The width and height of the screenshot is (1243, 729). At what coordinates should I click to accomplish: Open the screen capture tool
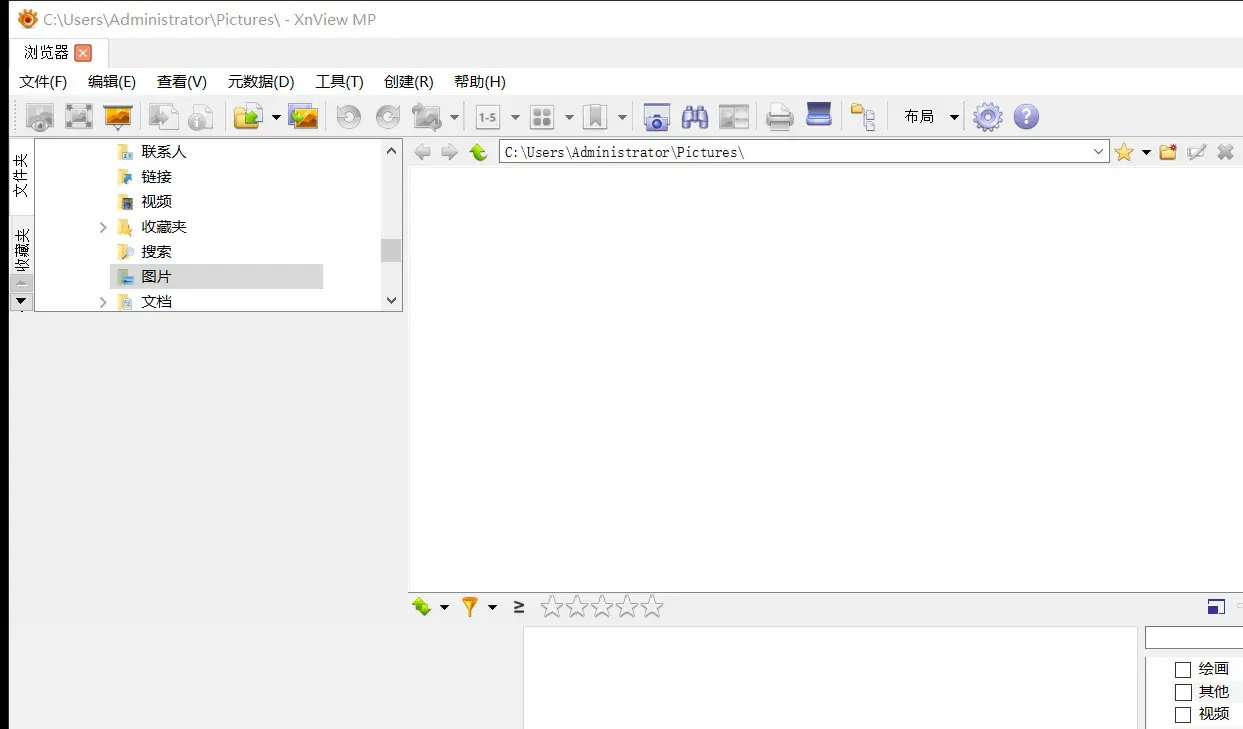(656, 117)
